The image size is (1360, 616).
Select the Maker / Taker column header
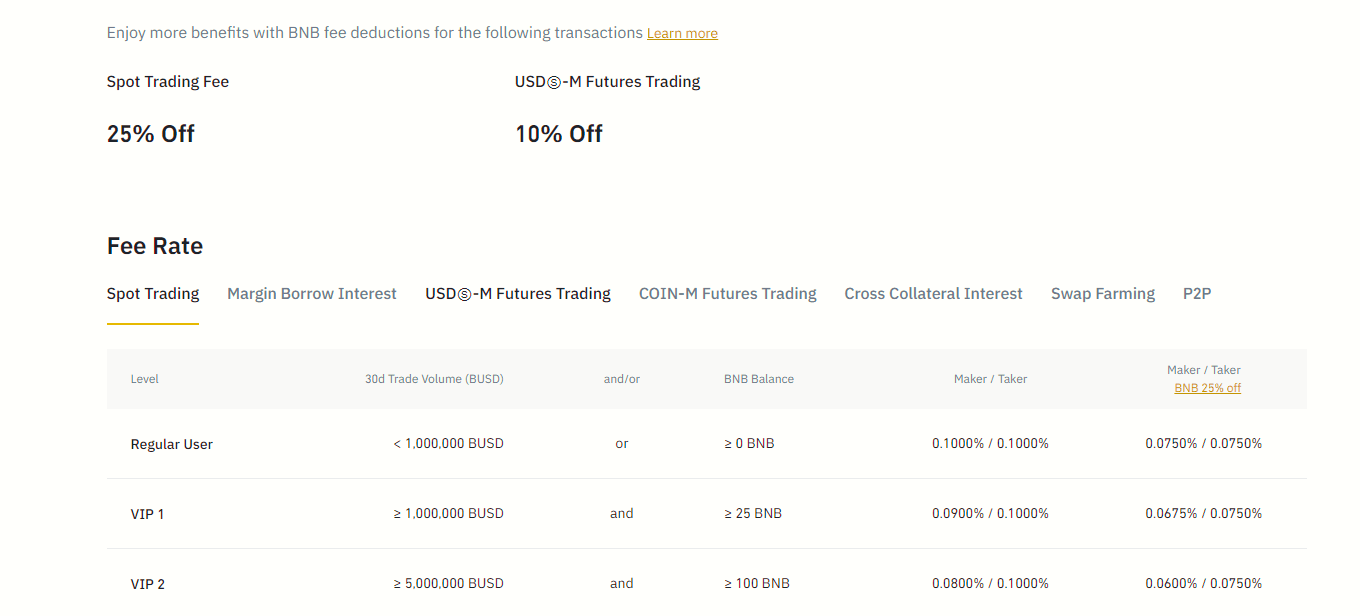point(990,378)
